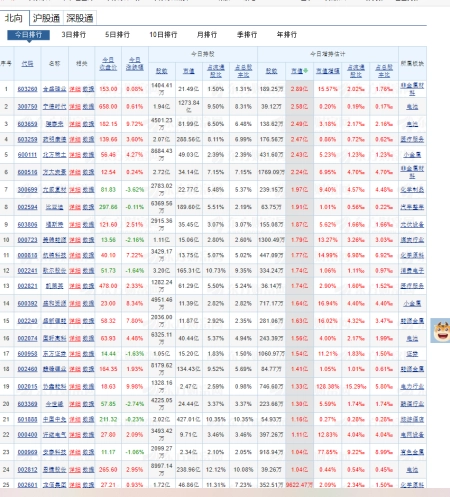Sort by the 代码 column header

click(x=27, y=63)
